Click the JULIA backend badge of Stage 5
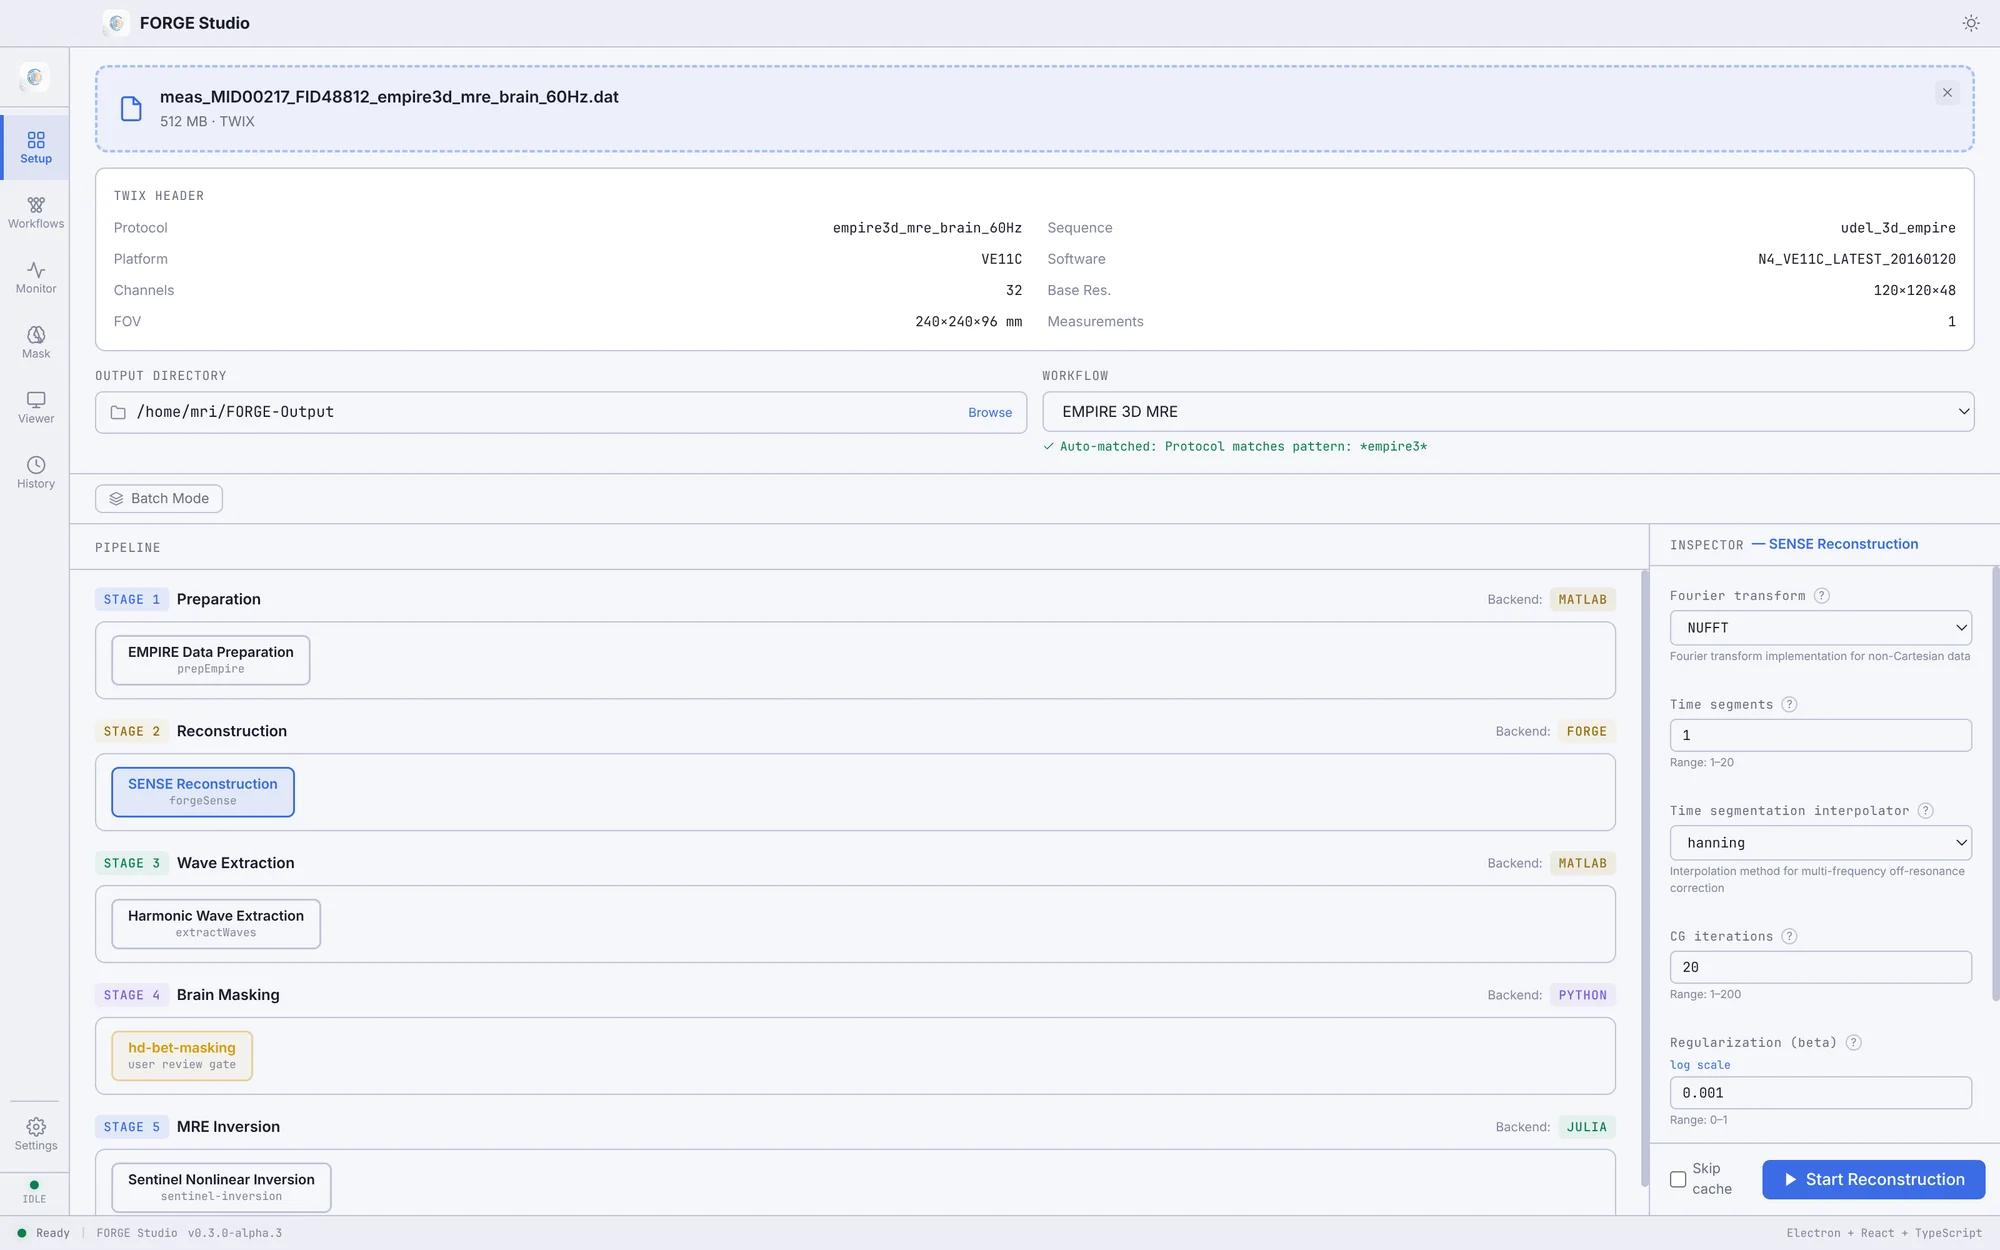This screenshot has width=2000, height=1250. (1586, 1128)
